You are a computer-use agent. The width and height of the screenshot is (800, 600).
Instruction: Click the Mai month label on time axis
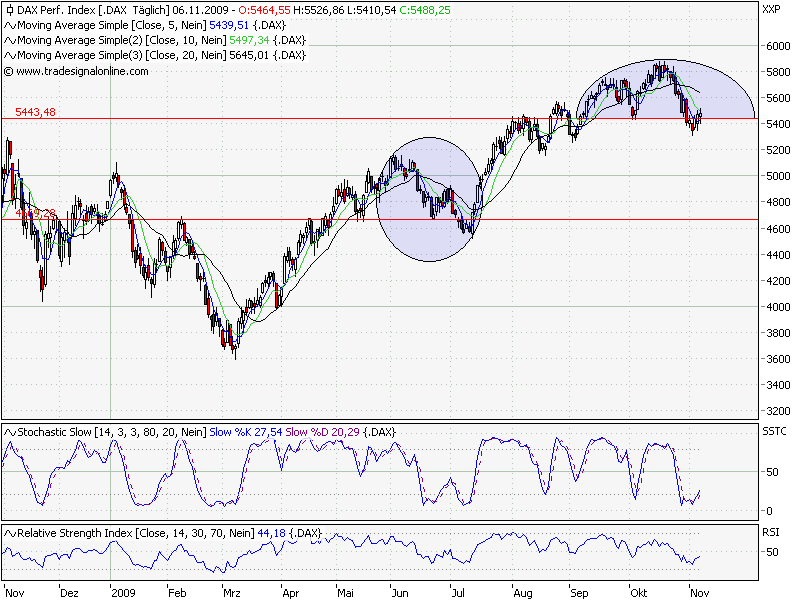345,593
